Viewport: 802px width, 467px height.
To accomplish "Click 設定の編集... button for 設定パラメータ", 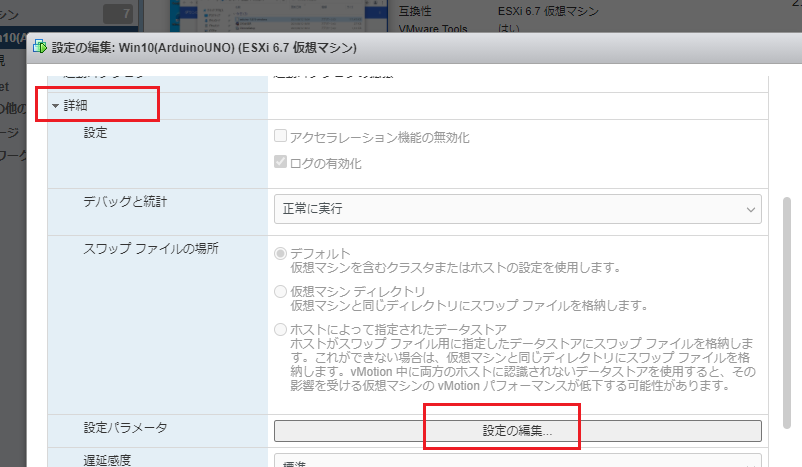I will (517, 431).
